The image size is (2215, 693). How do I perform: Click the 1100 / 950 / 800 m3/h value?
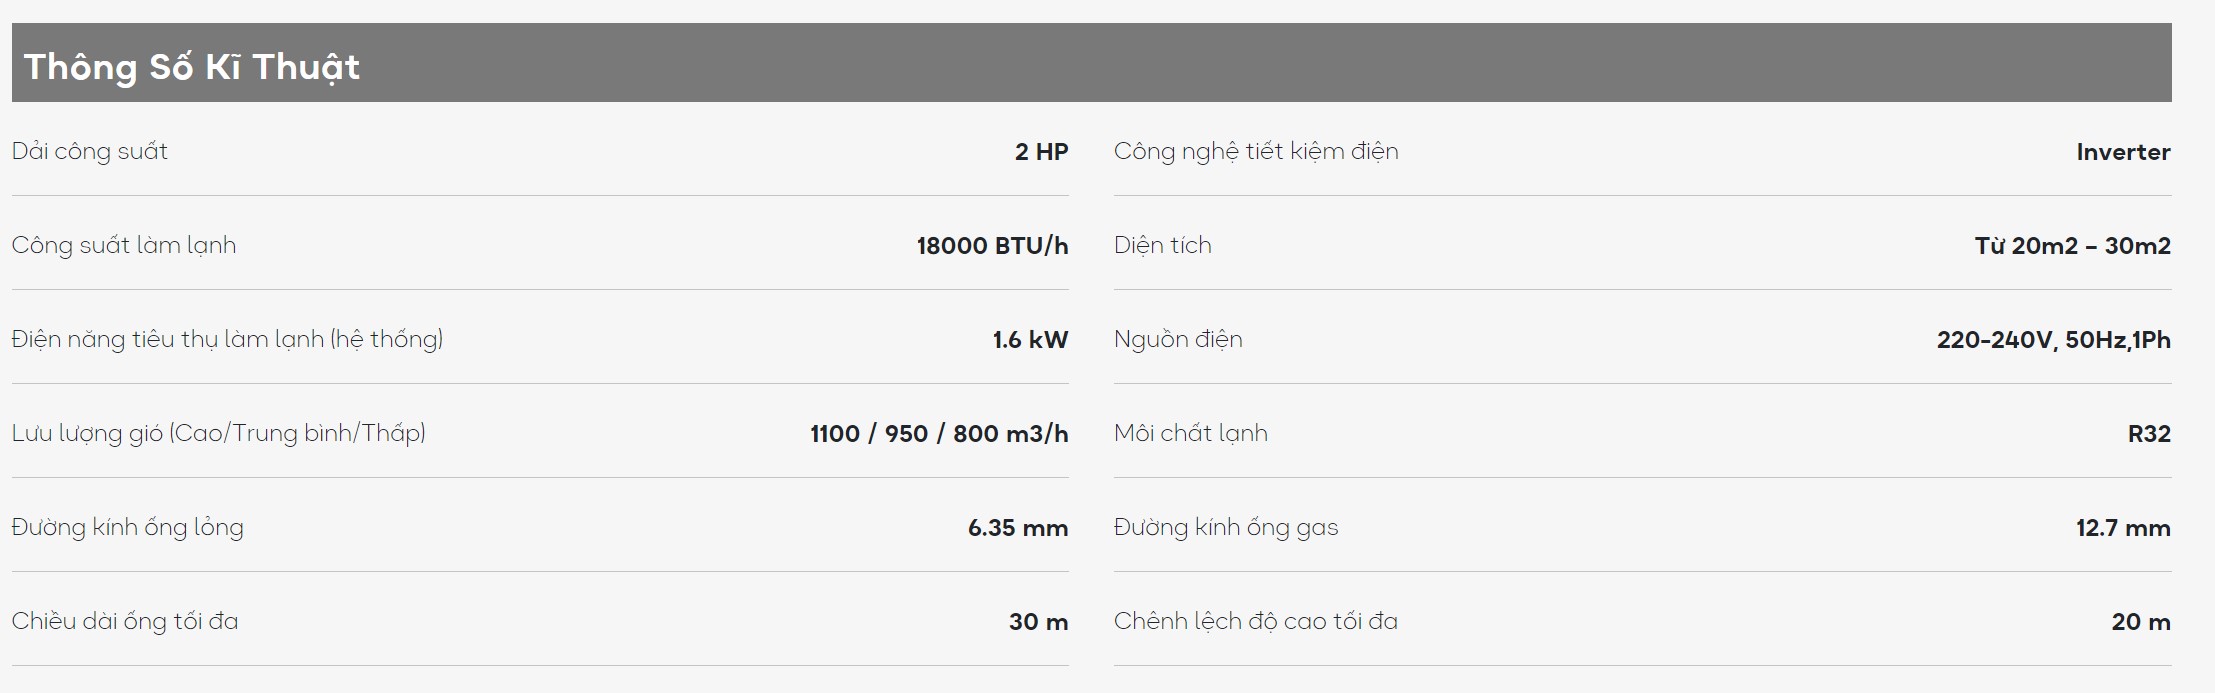(x=939, y=434)
